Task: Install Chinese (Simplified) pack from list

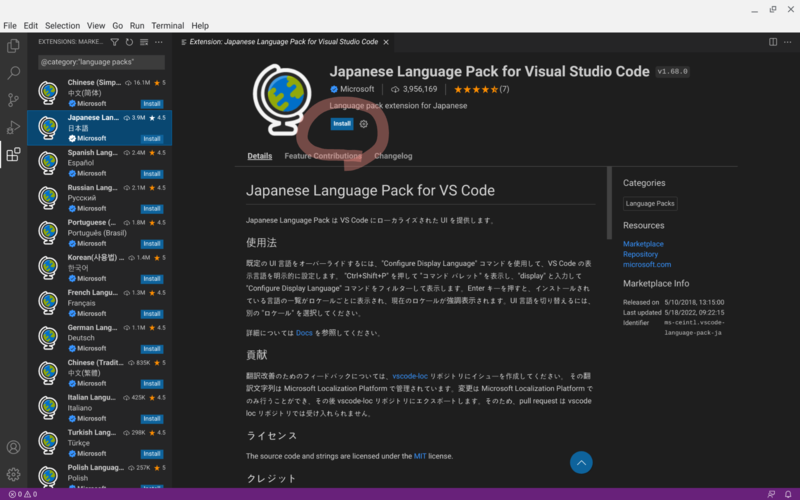Action: click(152, 104)
